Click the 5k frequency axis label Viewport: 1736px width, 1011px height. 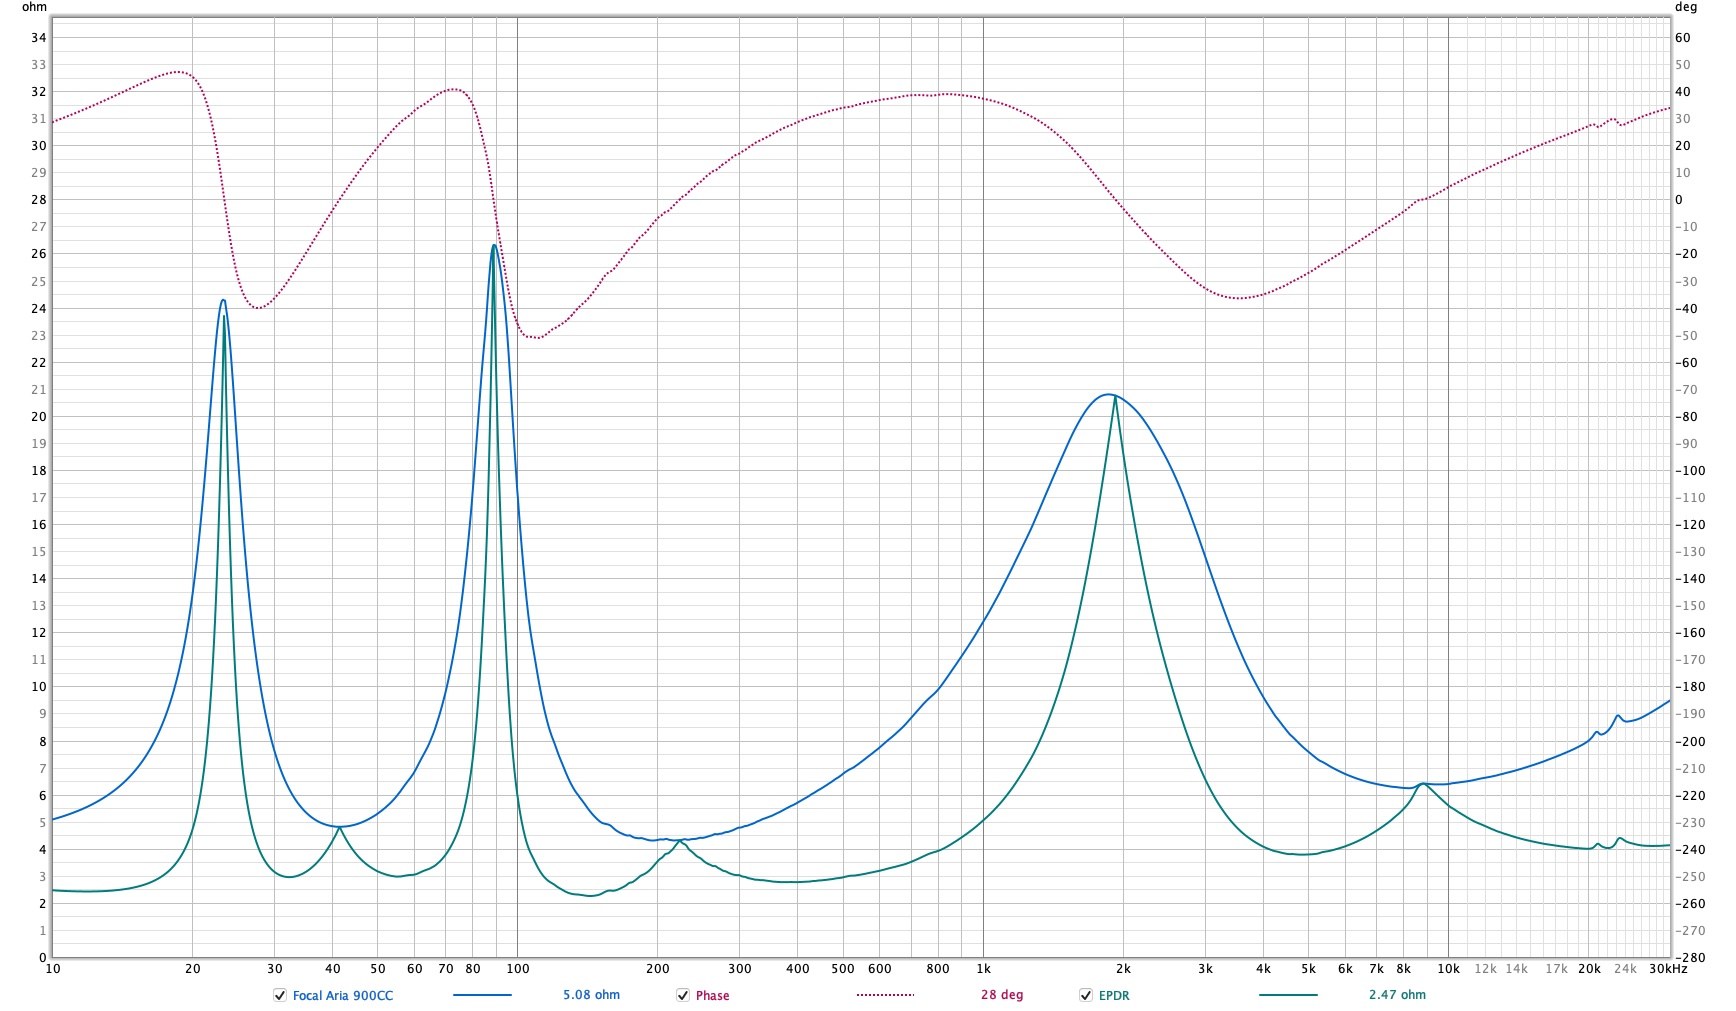tap(1308, 968)
